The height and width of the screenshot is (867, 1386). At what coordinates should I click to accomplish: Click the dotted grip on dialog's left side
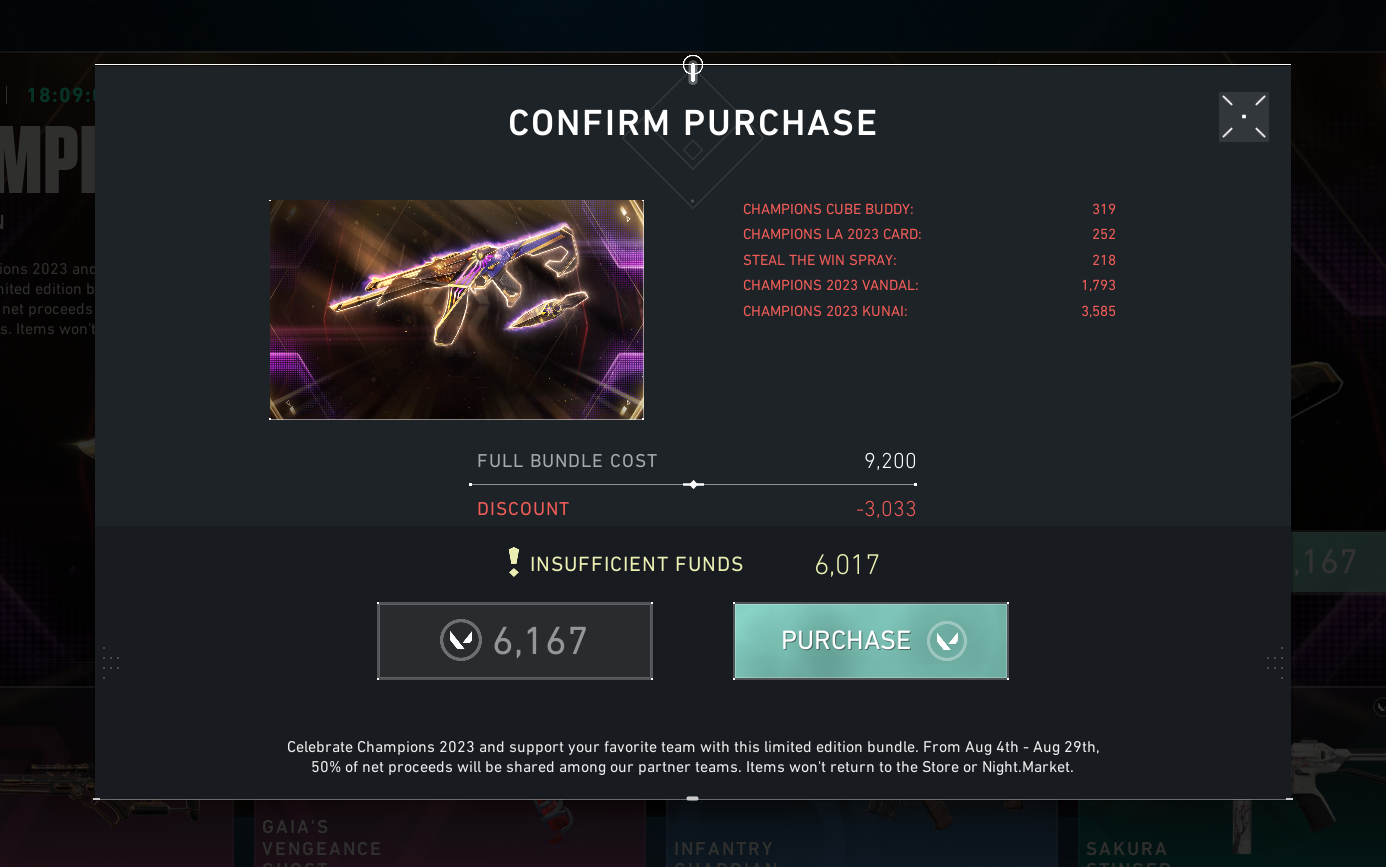point(111,662)
